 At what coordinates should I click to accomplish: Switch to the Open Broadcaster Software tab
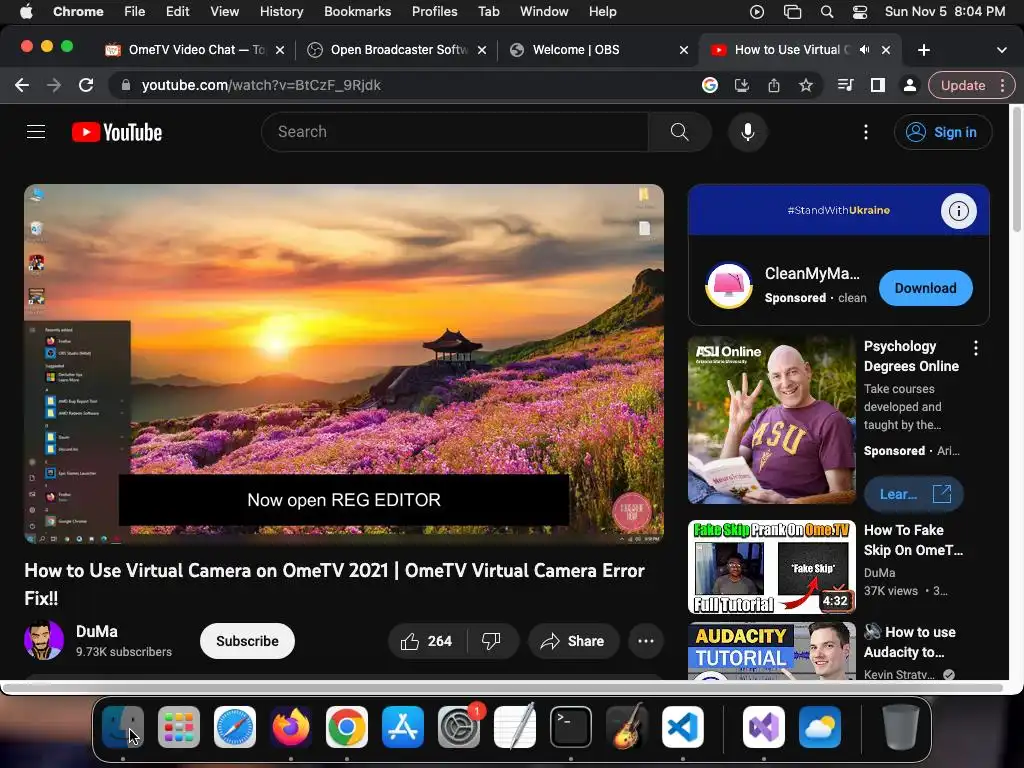click(396, 50)
